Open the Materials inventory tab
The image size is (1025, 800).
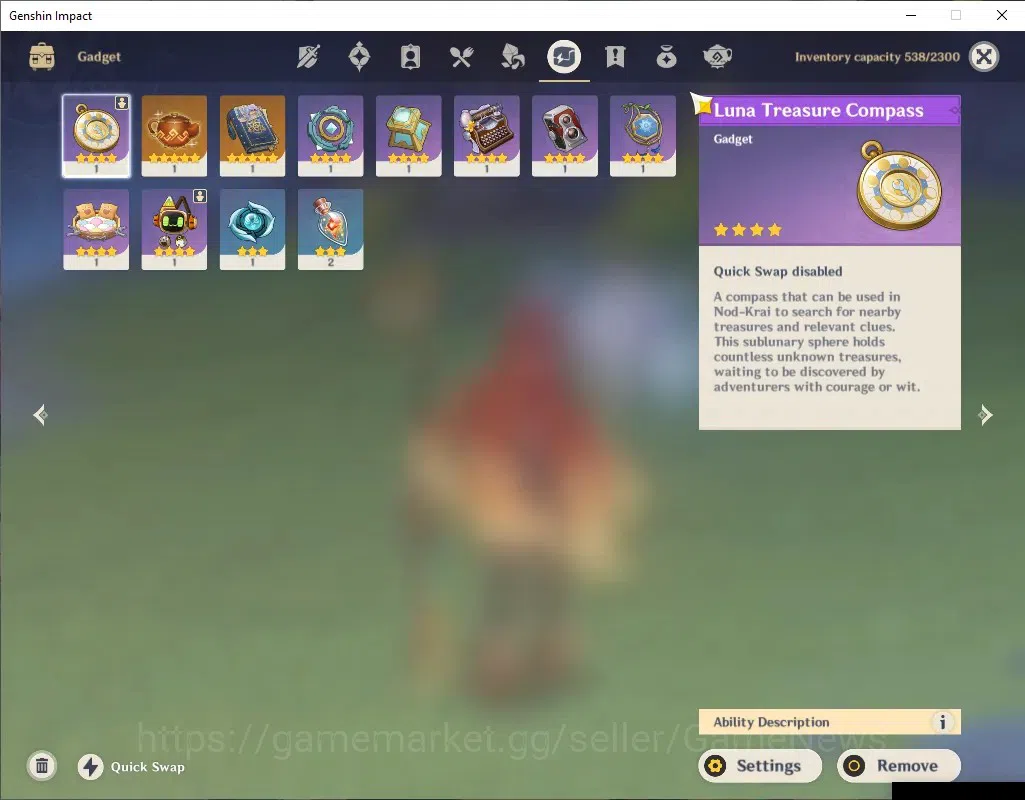click(x=512, y=57)
